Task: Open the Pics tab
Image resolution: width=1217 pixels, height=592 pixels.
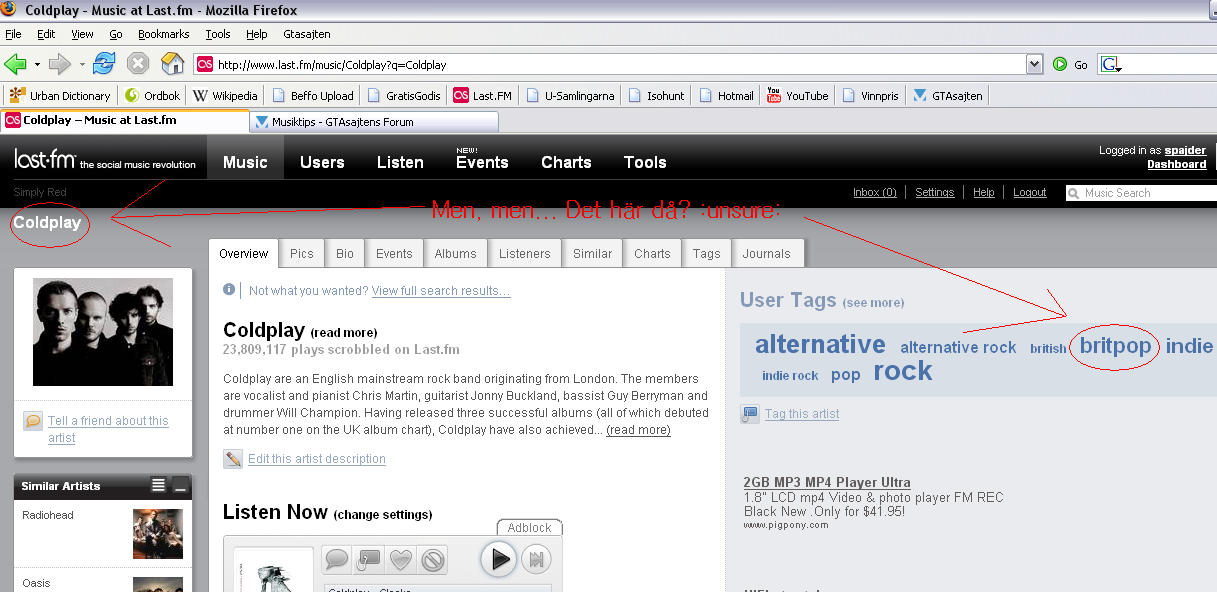Action: 302,254
